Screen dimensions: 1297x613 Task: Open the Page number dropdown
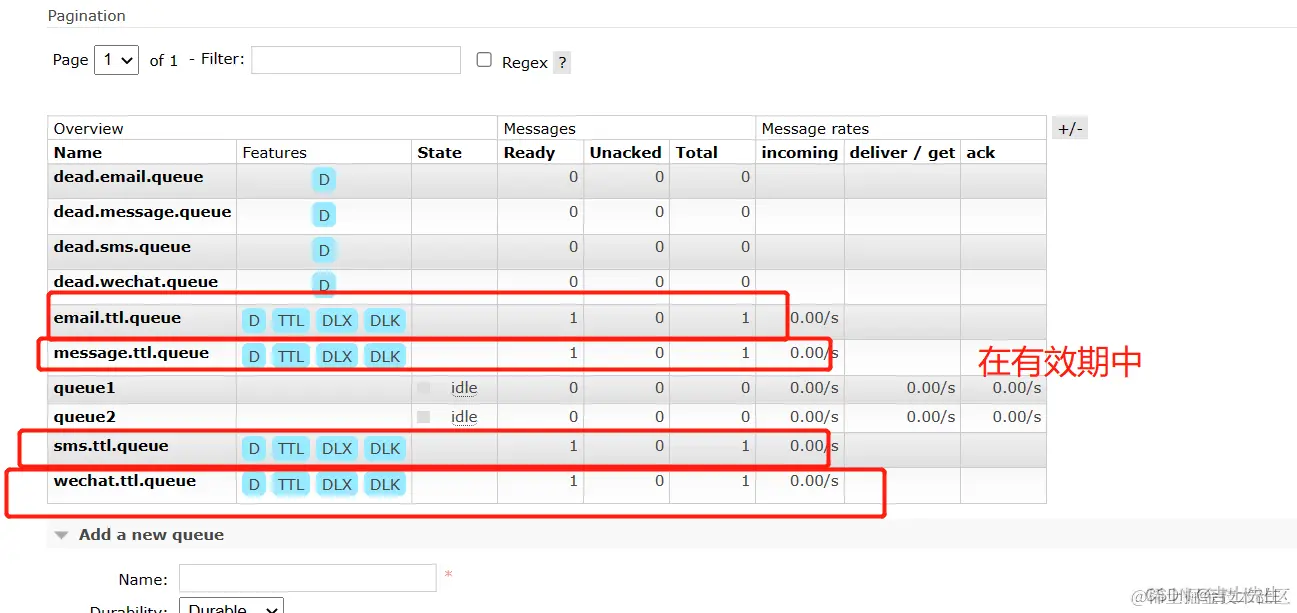[x=116, y=60]
